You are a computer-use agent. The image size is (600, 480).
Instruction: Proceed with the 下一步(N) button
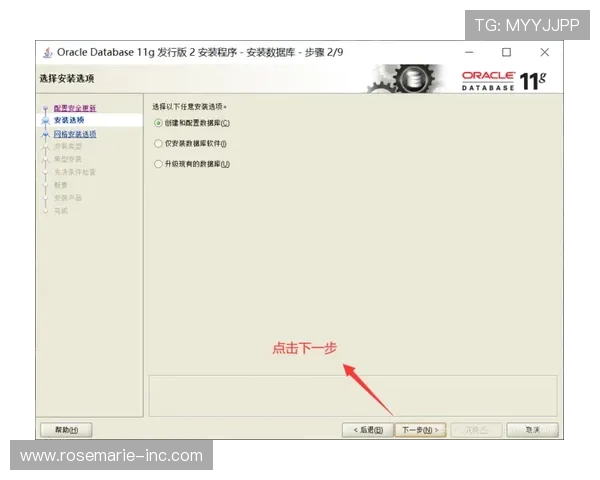click(420, 430)
